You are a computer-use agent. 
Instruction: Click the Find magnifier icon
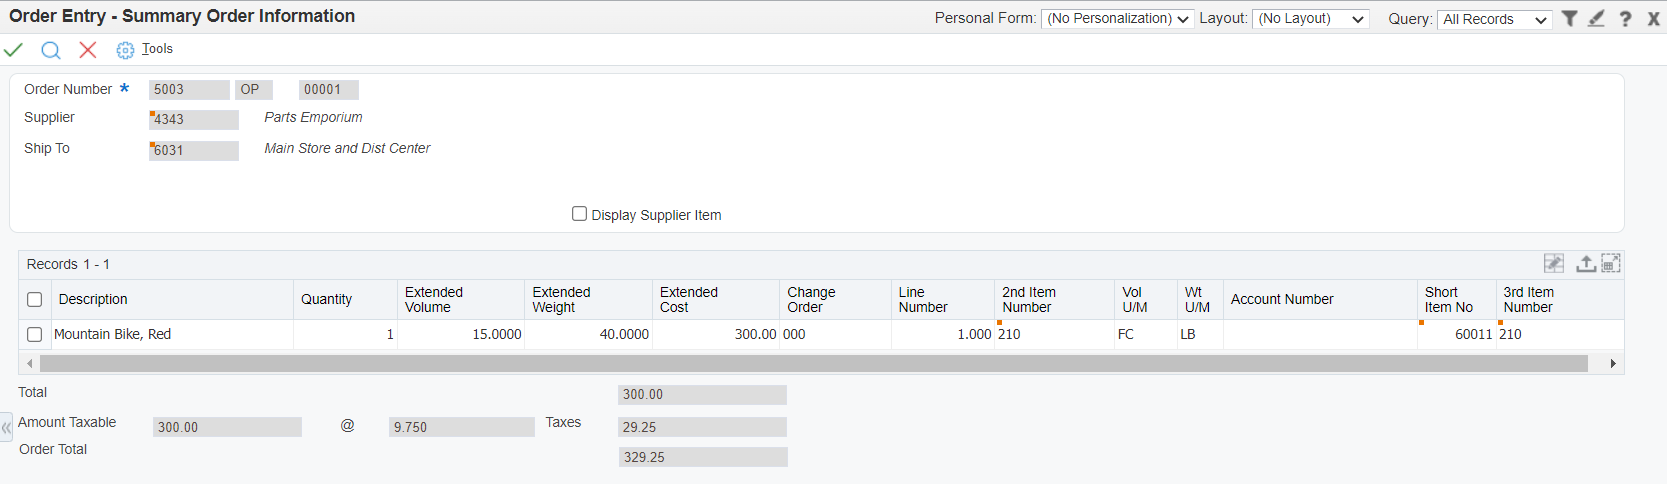51,50
